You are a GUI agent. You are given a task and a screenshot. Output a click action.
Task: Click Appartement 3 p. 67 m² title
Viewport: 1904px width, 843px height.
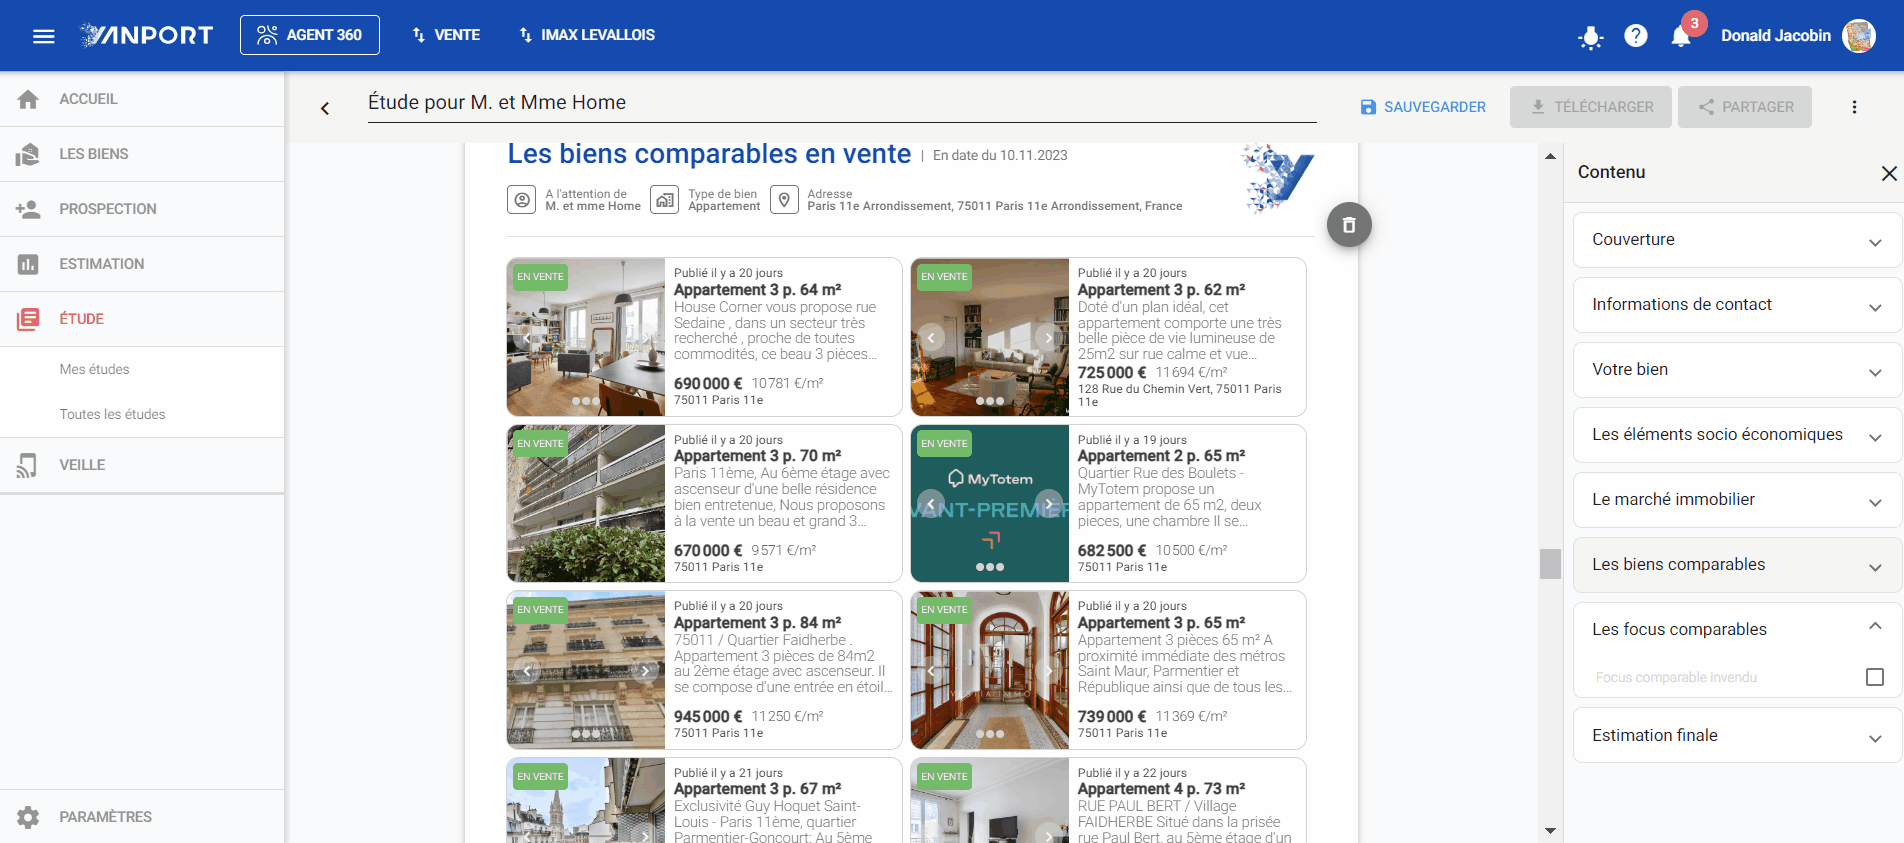(x=757, y=789)
